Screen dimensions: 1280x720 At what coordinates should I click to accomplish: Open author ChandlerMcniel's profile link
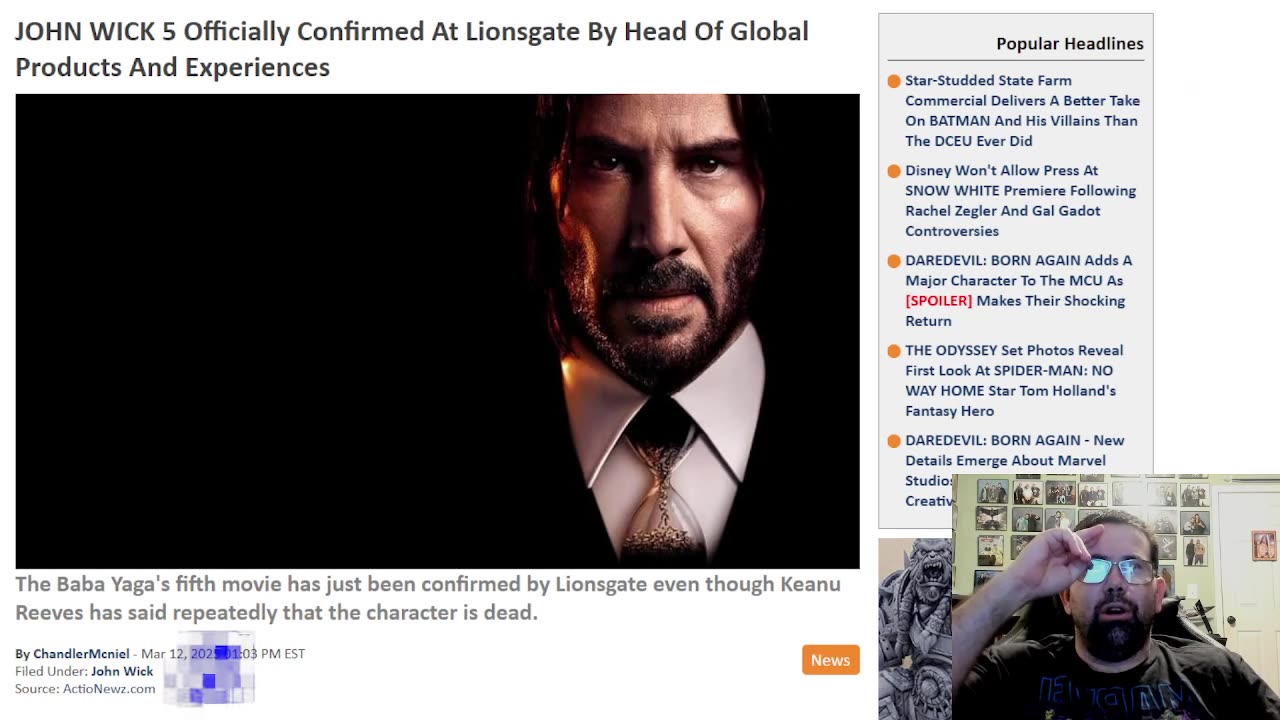81,653
